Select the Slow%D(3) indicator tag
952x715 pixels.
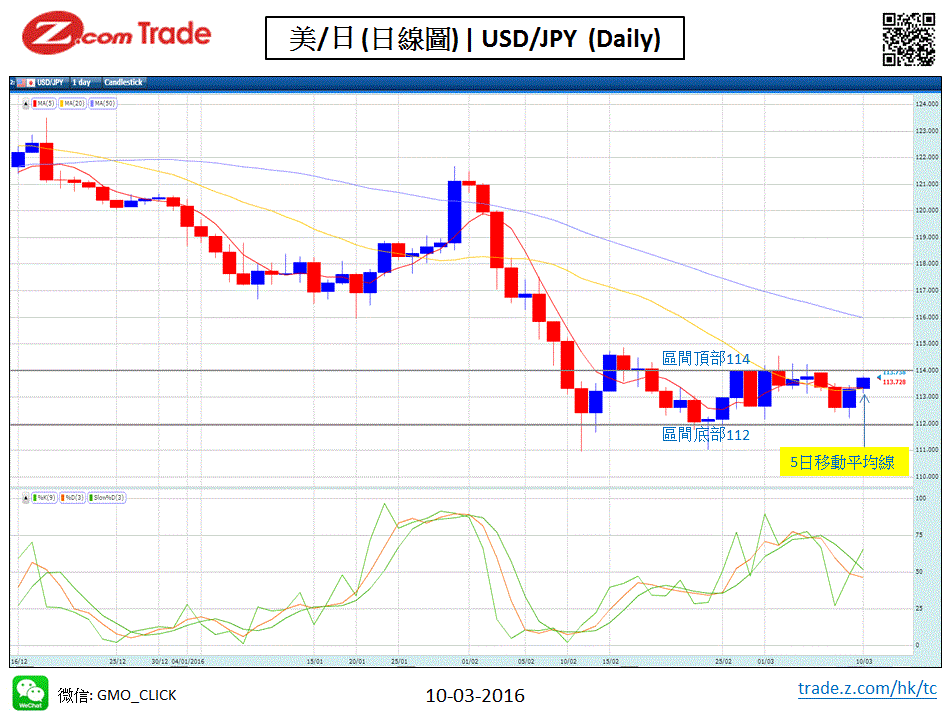pos(107,498)
